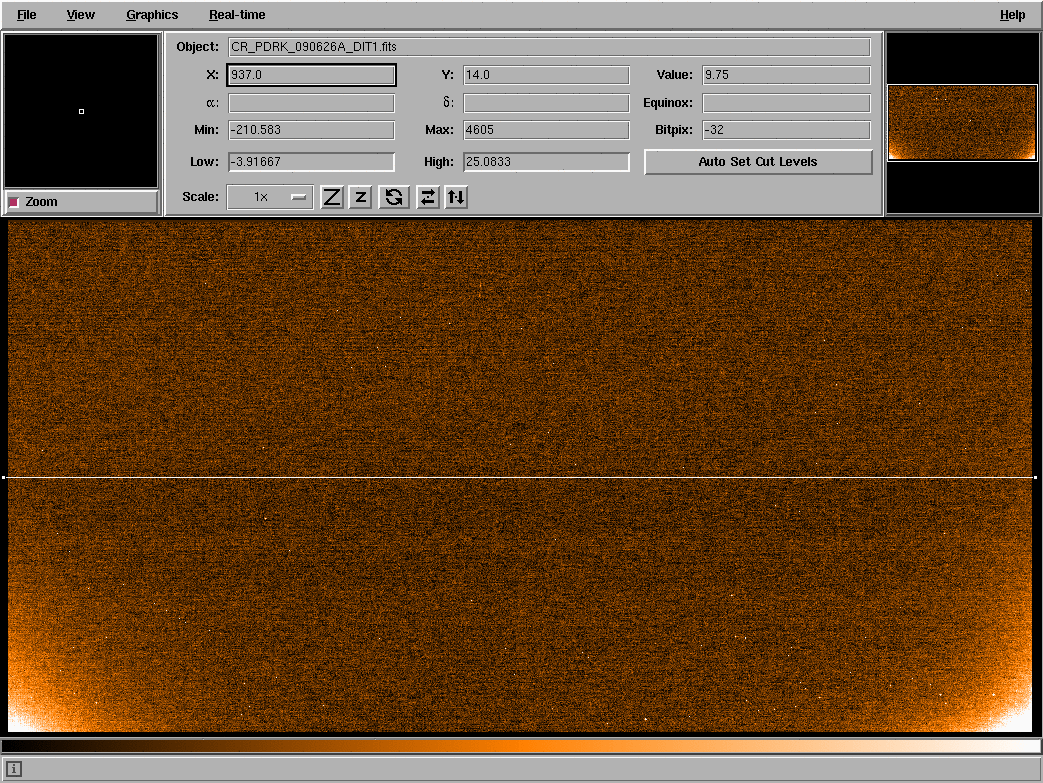Click the info icon in status bar
The height and width of the screenshot is (783, 1043).
pyautogui.click(x=14, y=770)
